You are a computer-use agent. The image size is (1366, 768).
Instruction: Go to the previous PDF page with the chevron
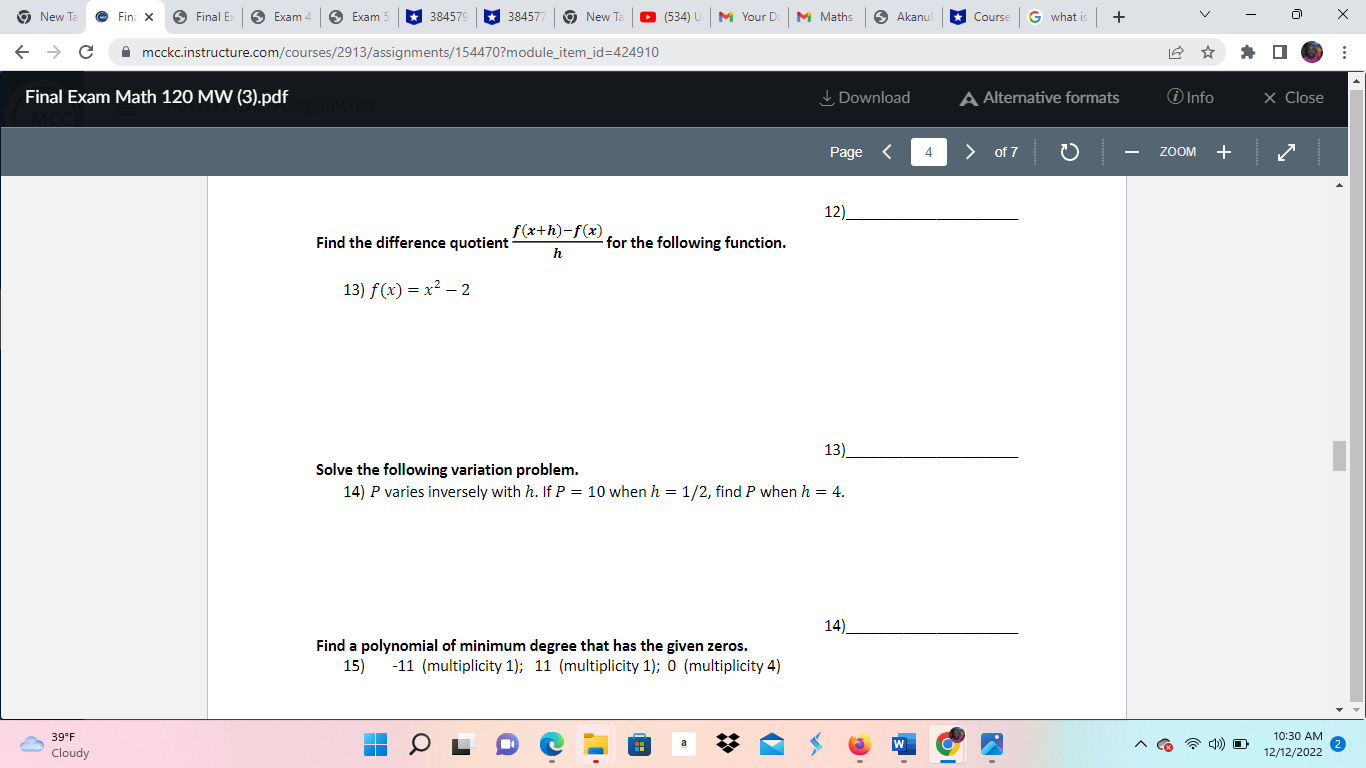coord(886,151)
